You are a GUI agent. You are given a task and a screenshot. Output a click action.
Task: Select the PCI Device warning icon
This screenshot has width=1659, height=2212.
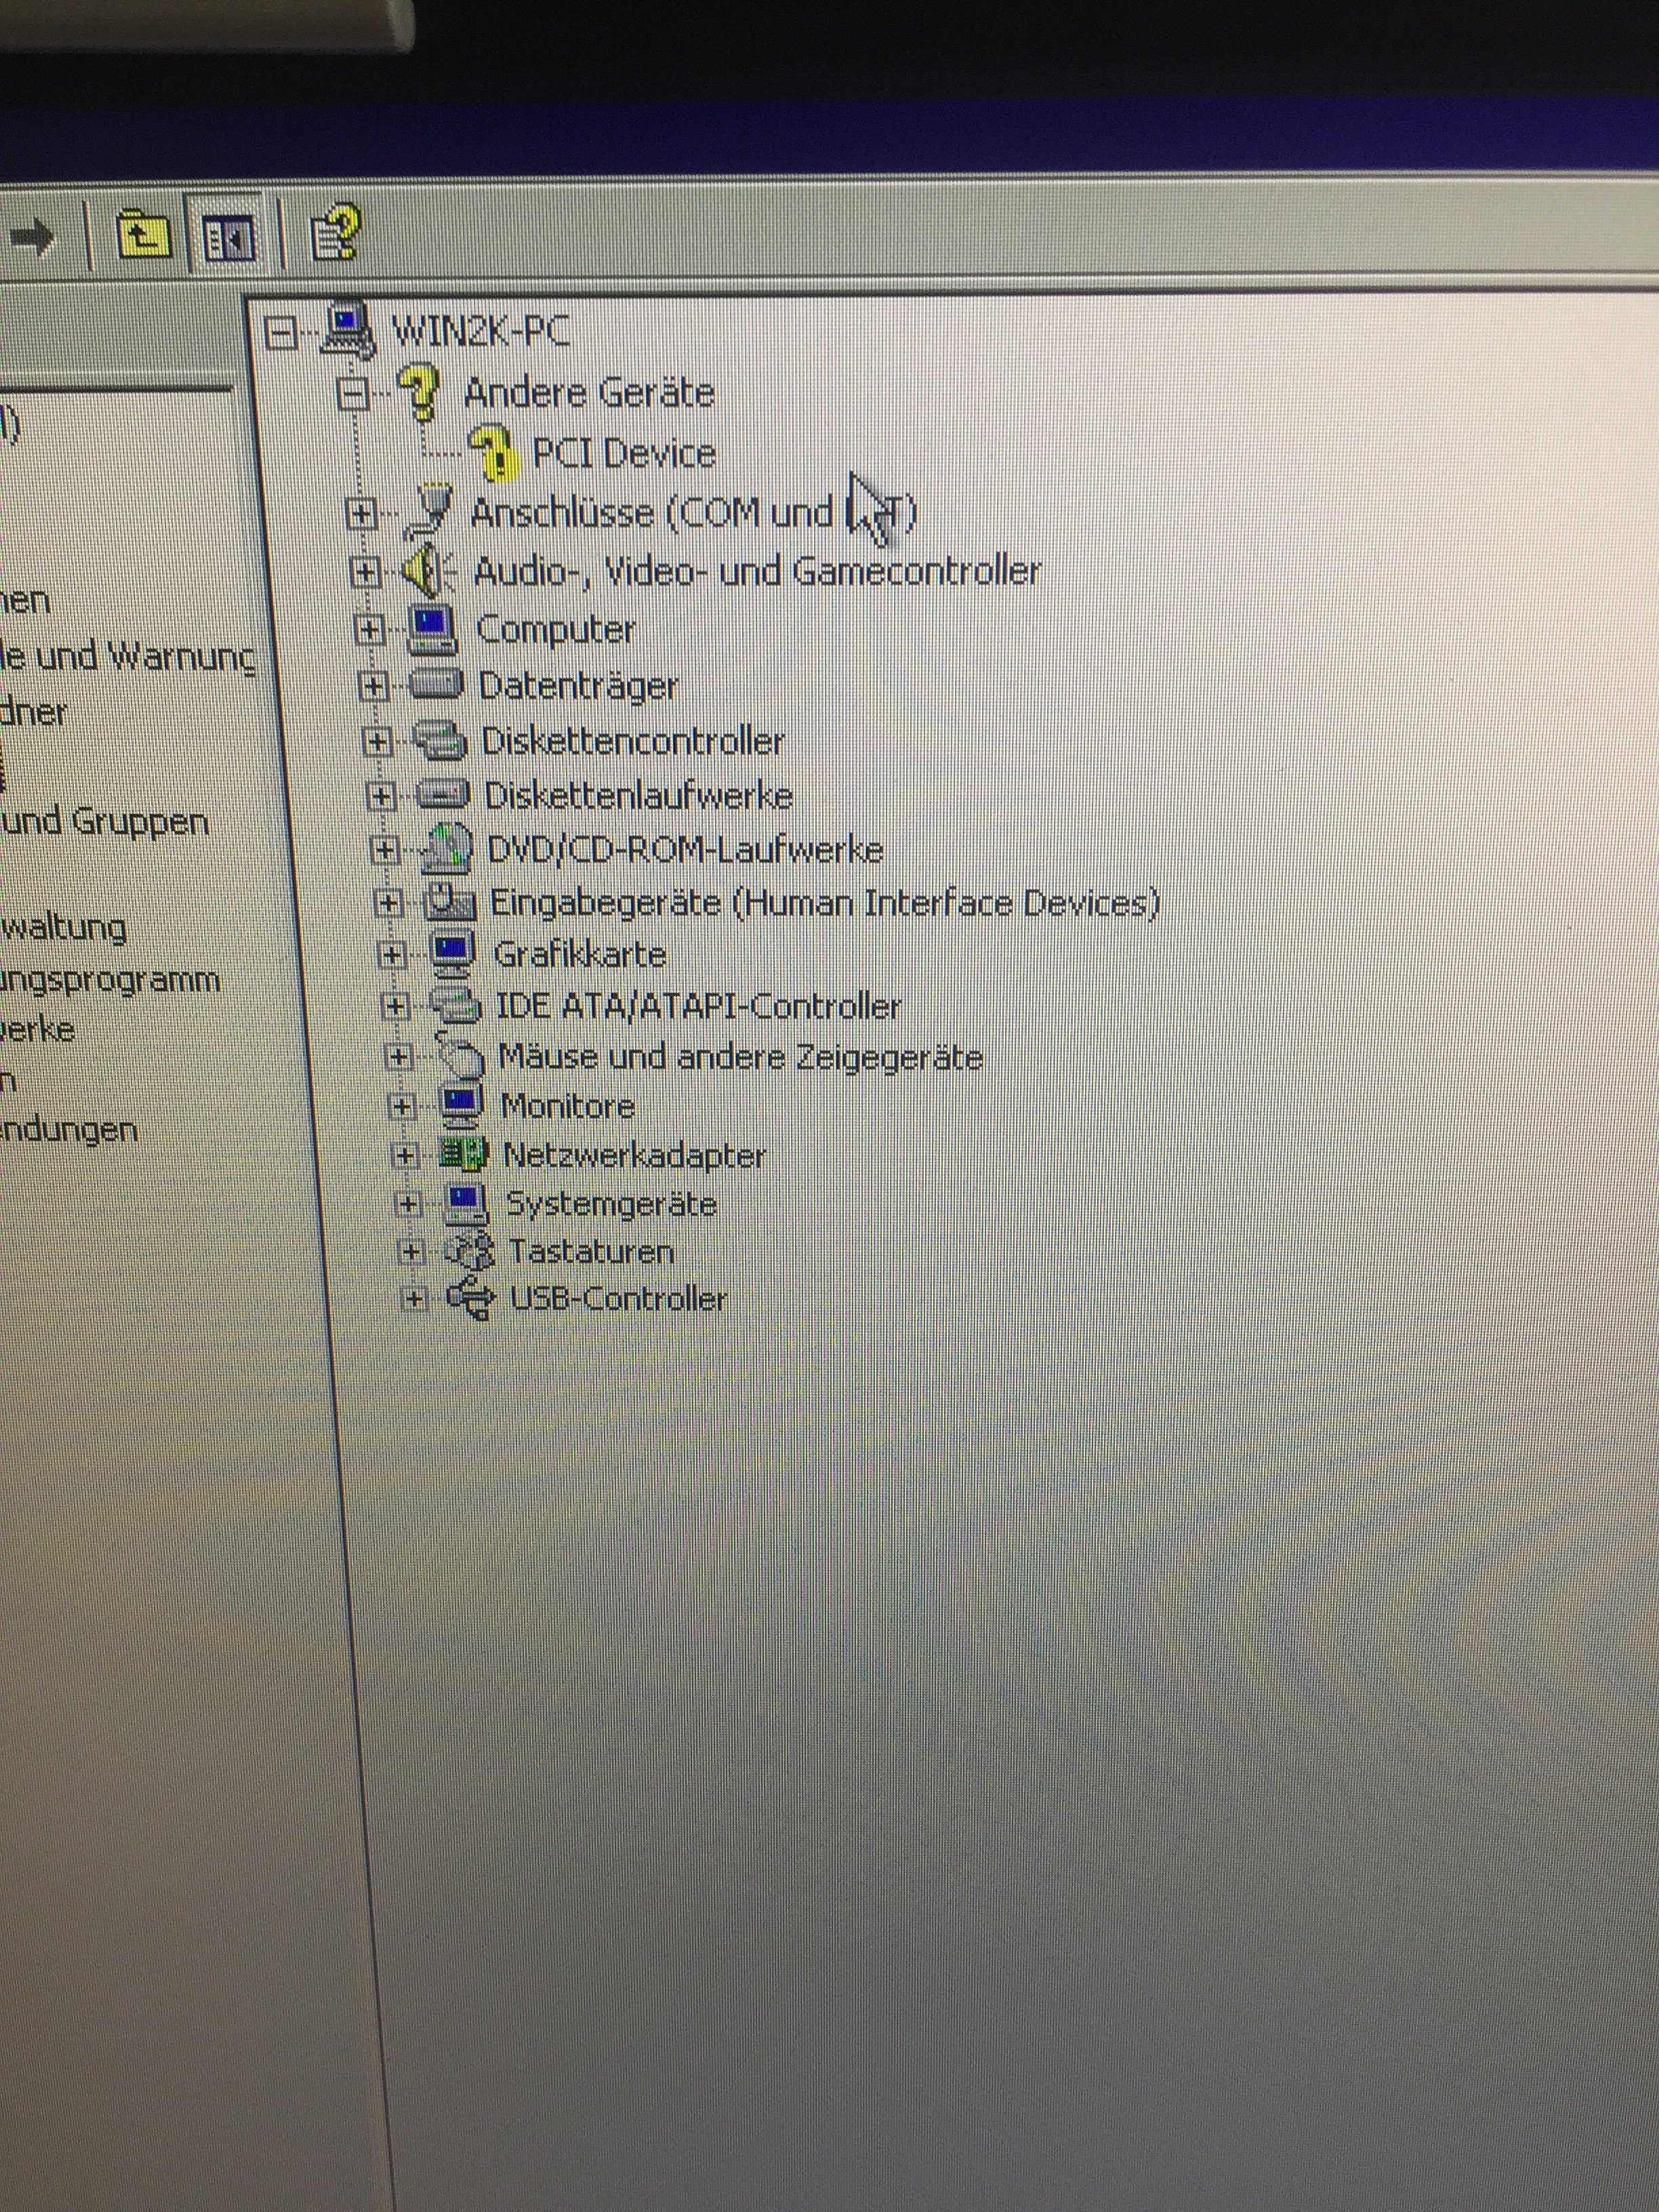494,451
